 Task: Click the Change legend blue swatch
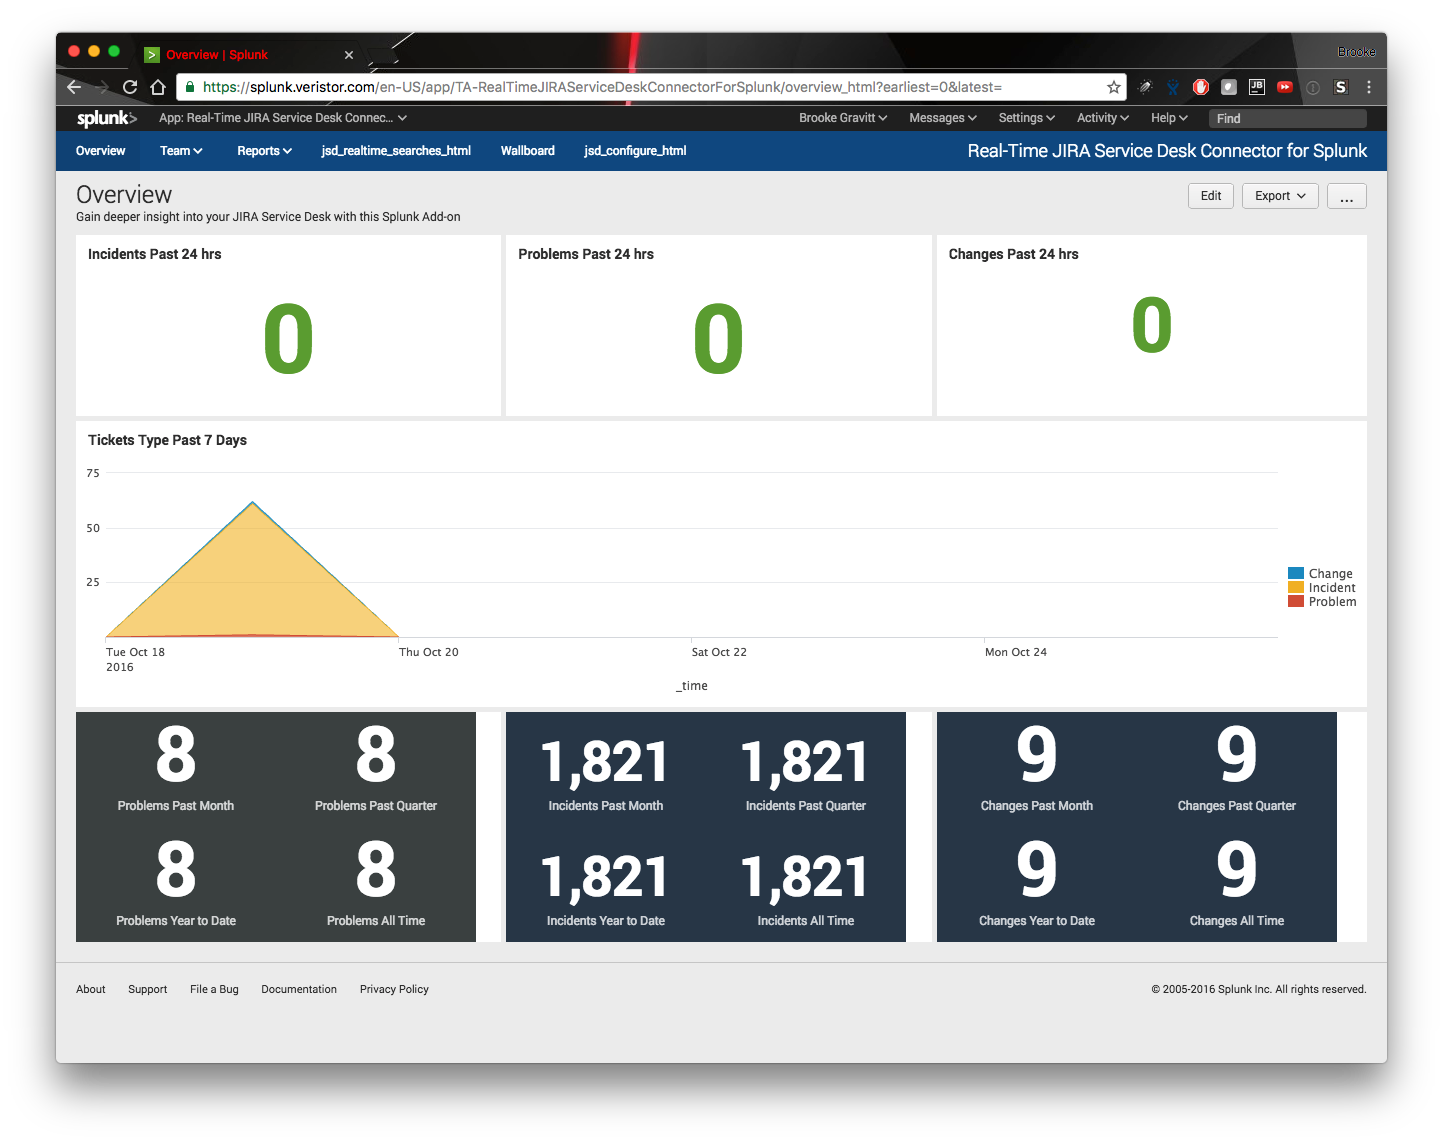tap(1296, 573)
